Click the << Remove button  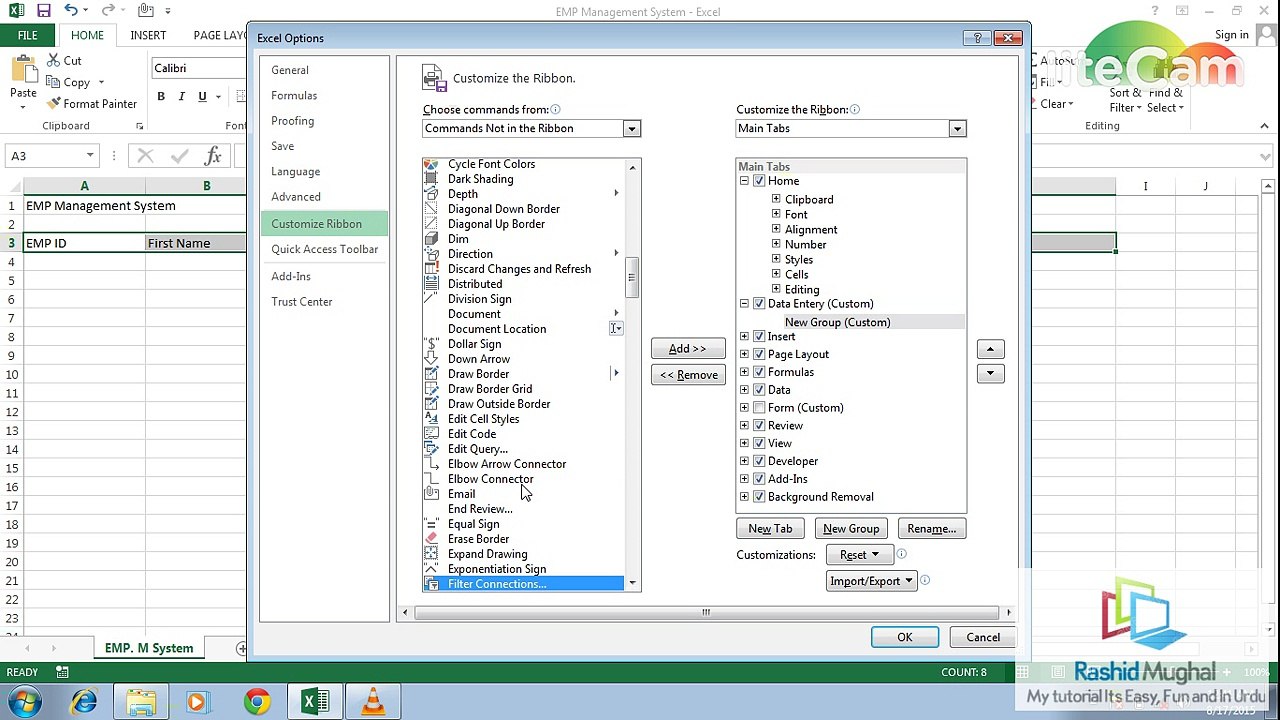(688, 375)
